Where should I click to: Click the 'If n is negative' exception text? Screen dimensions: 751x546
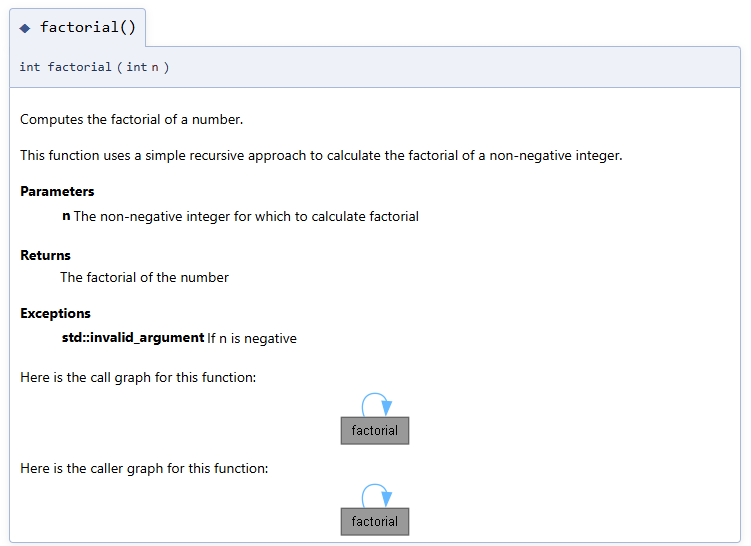(x=252, y=338)
